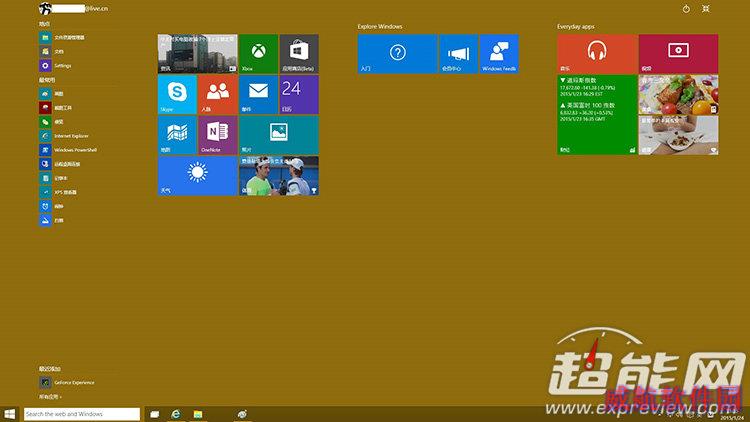This screenshot has width=750, height=422.
Task: Open the Sports tile with tennis players
Action: point(279,176)
